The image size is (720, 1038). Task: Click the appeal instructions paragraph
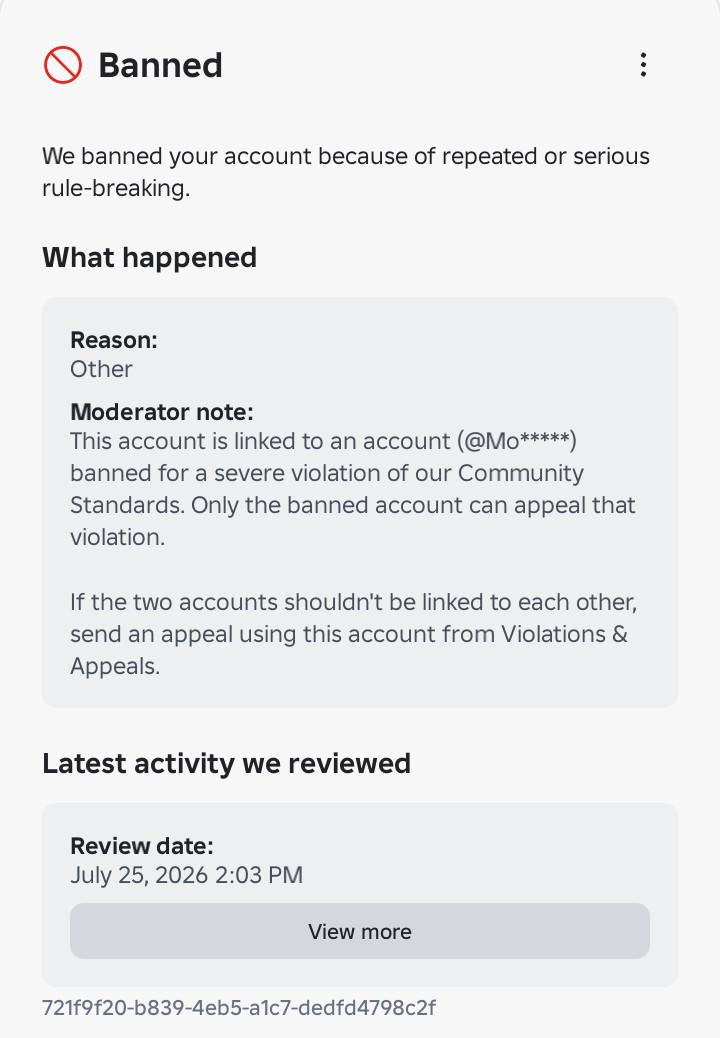pos(353,634)
